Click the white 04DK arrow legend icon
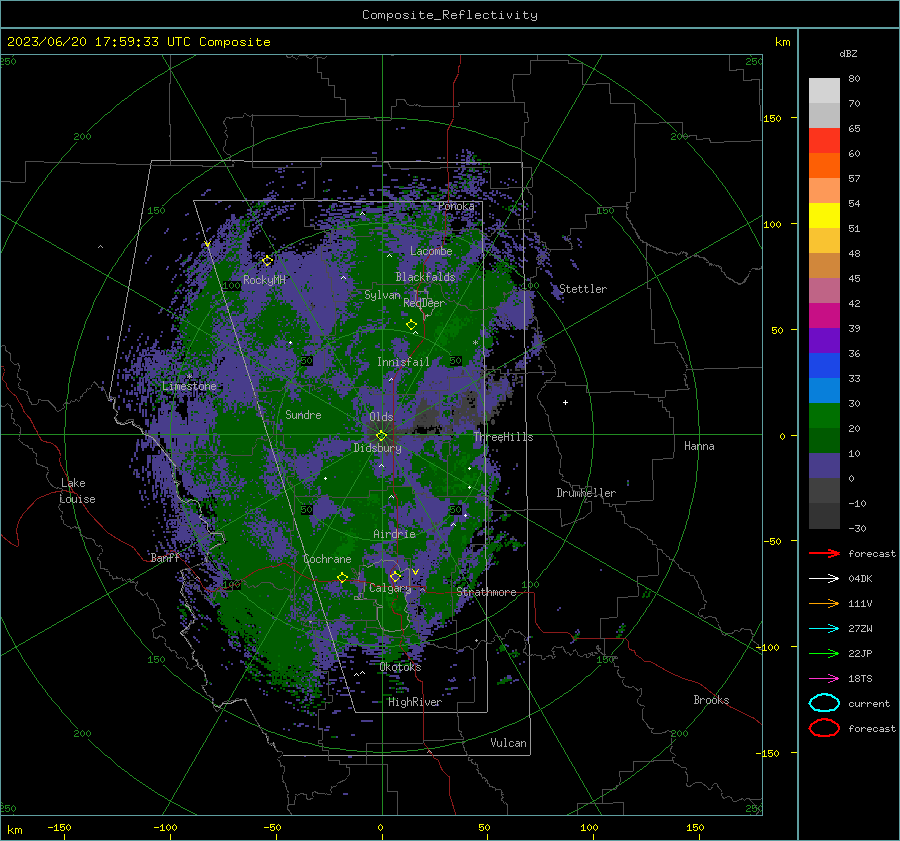900x841 pixels. pos(824,579)
